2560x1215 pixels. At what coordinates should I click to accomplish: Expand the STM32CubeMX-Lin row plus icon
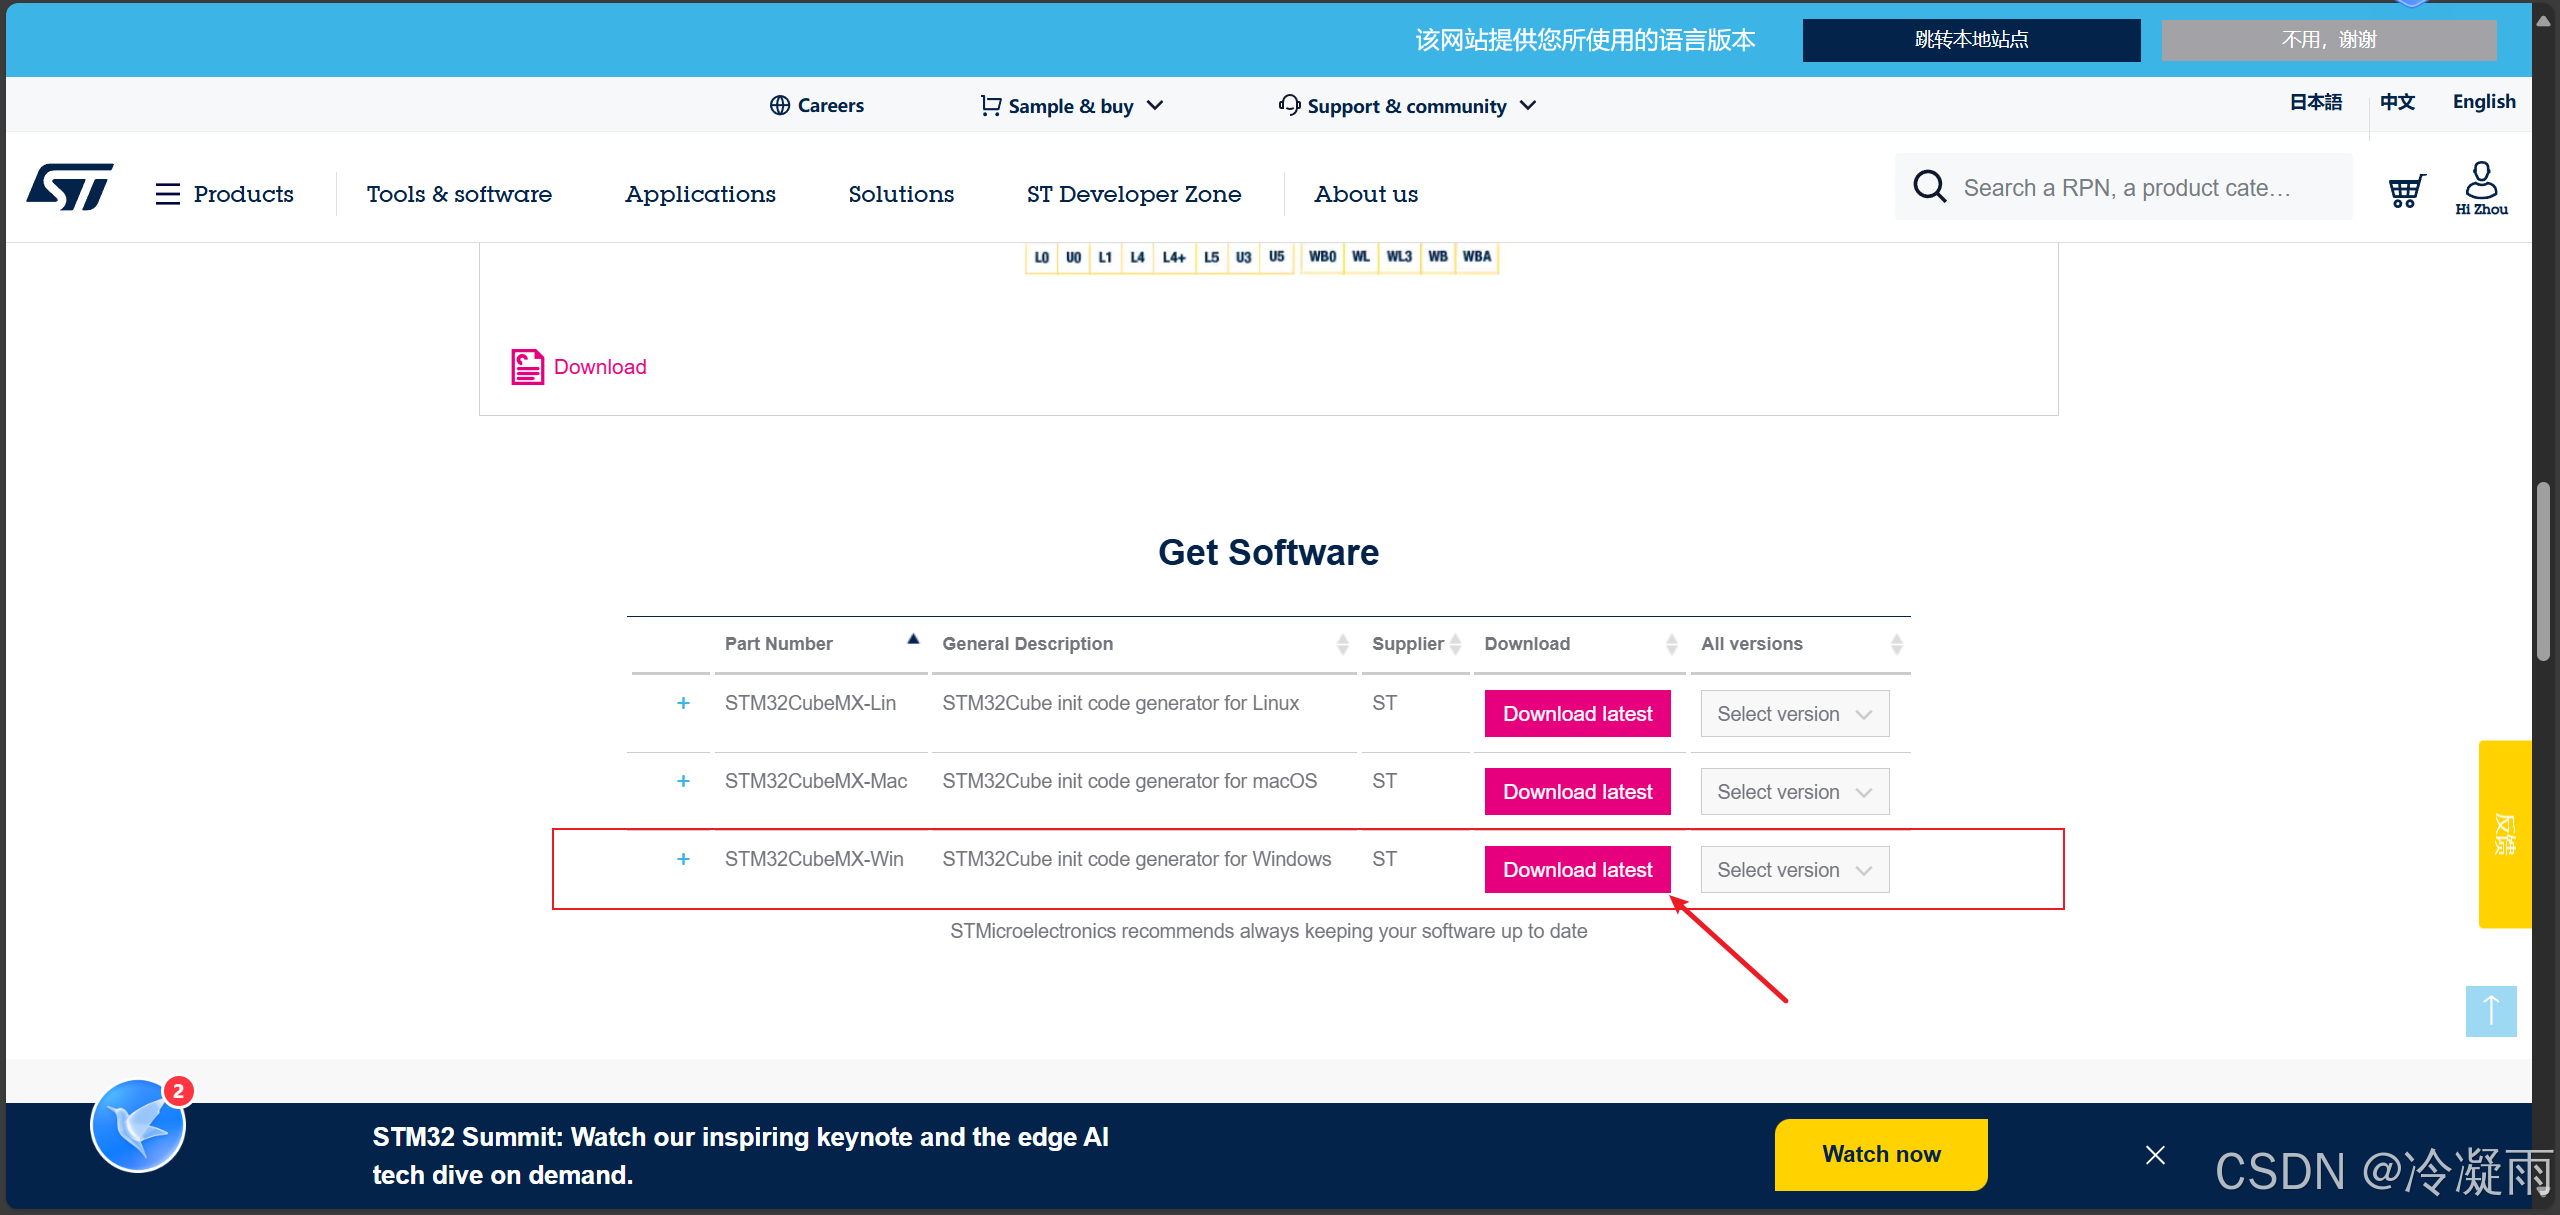point(683,703)
